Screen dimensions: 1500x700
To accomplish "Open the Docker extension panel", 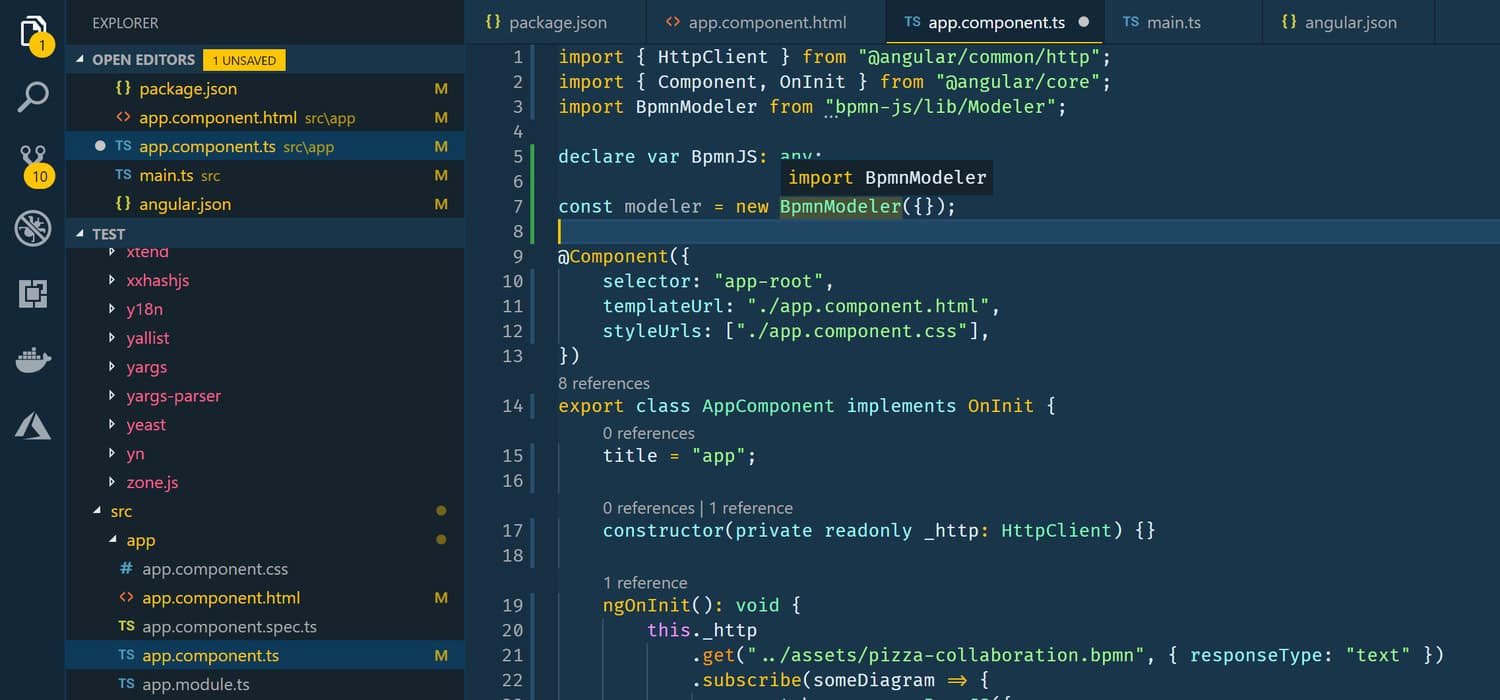I will click(32, 360).
